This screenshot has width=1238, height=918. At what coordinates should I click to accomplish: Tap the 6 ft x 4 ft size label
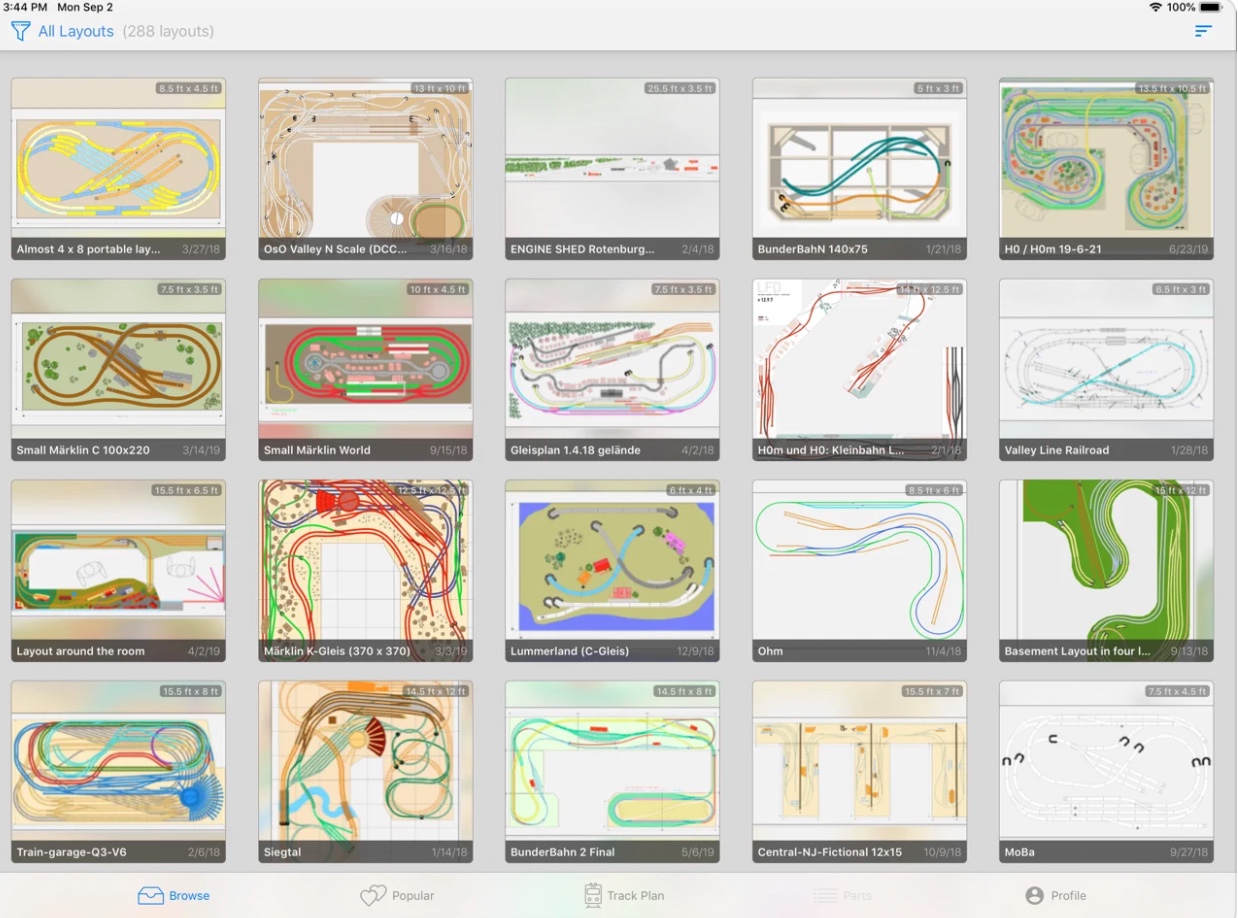[x=690, y=490]
